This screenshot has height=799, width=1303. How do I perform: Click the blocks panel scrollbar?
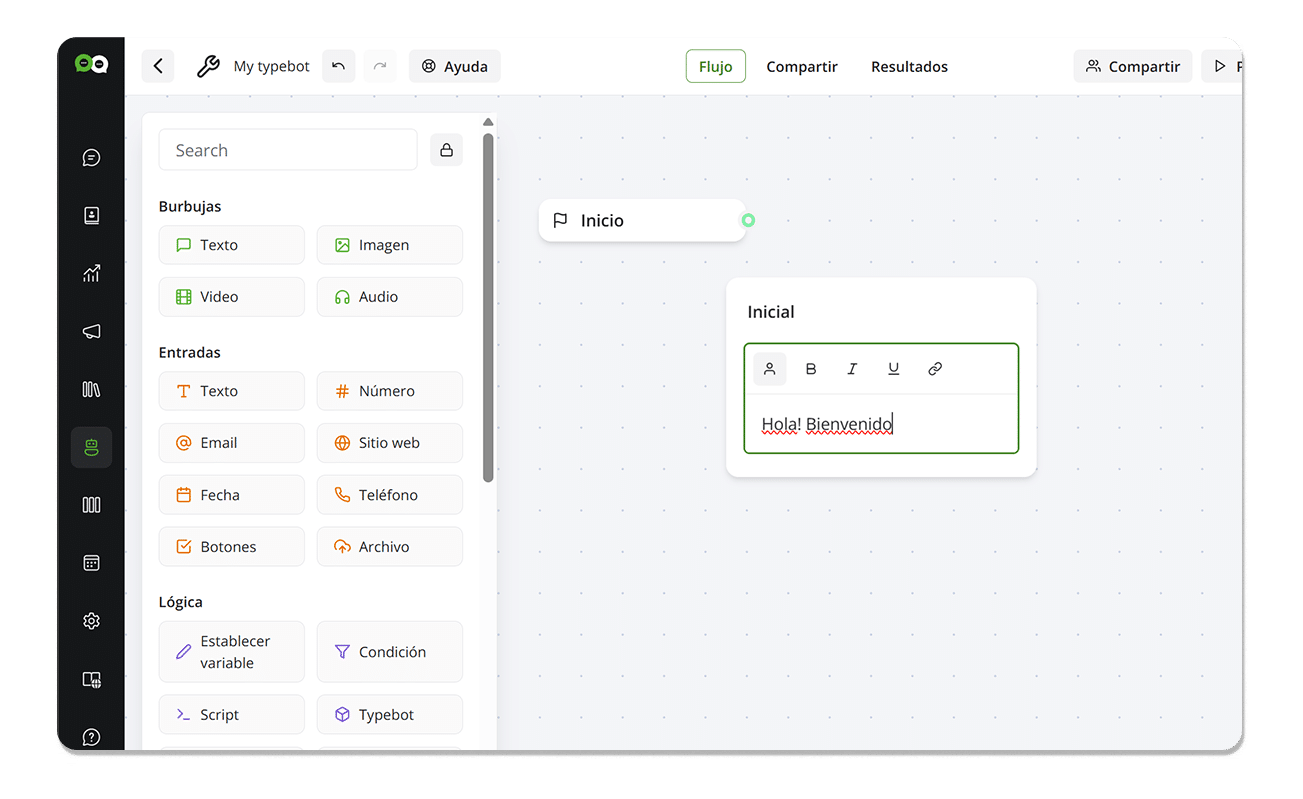488,300
